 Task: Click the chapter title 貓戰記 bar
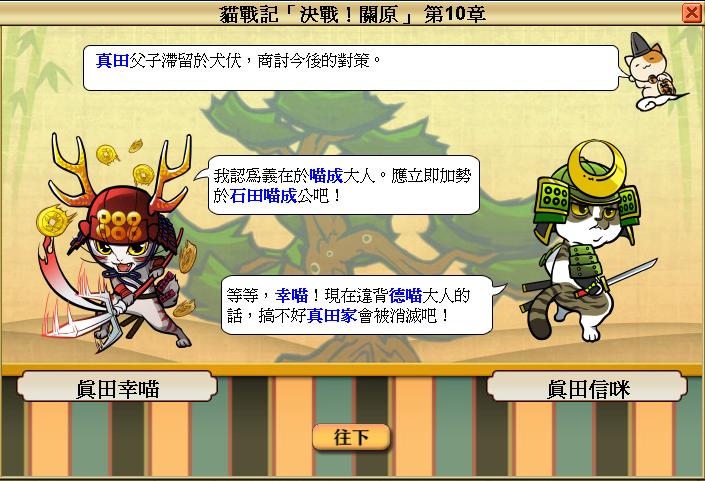click(x=352, y=13)
